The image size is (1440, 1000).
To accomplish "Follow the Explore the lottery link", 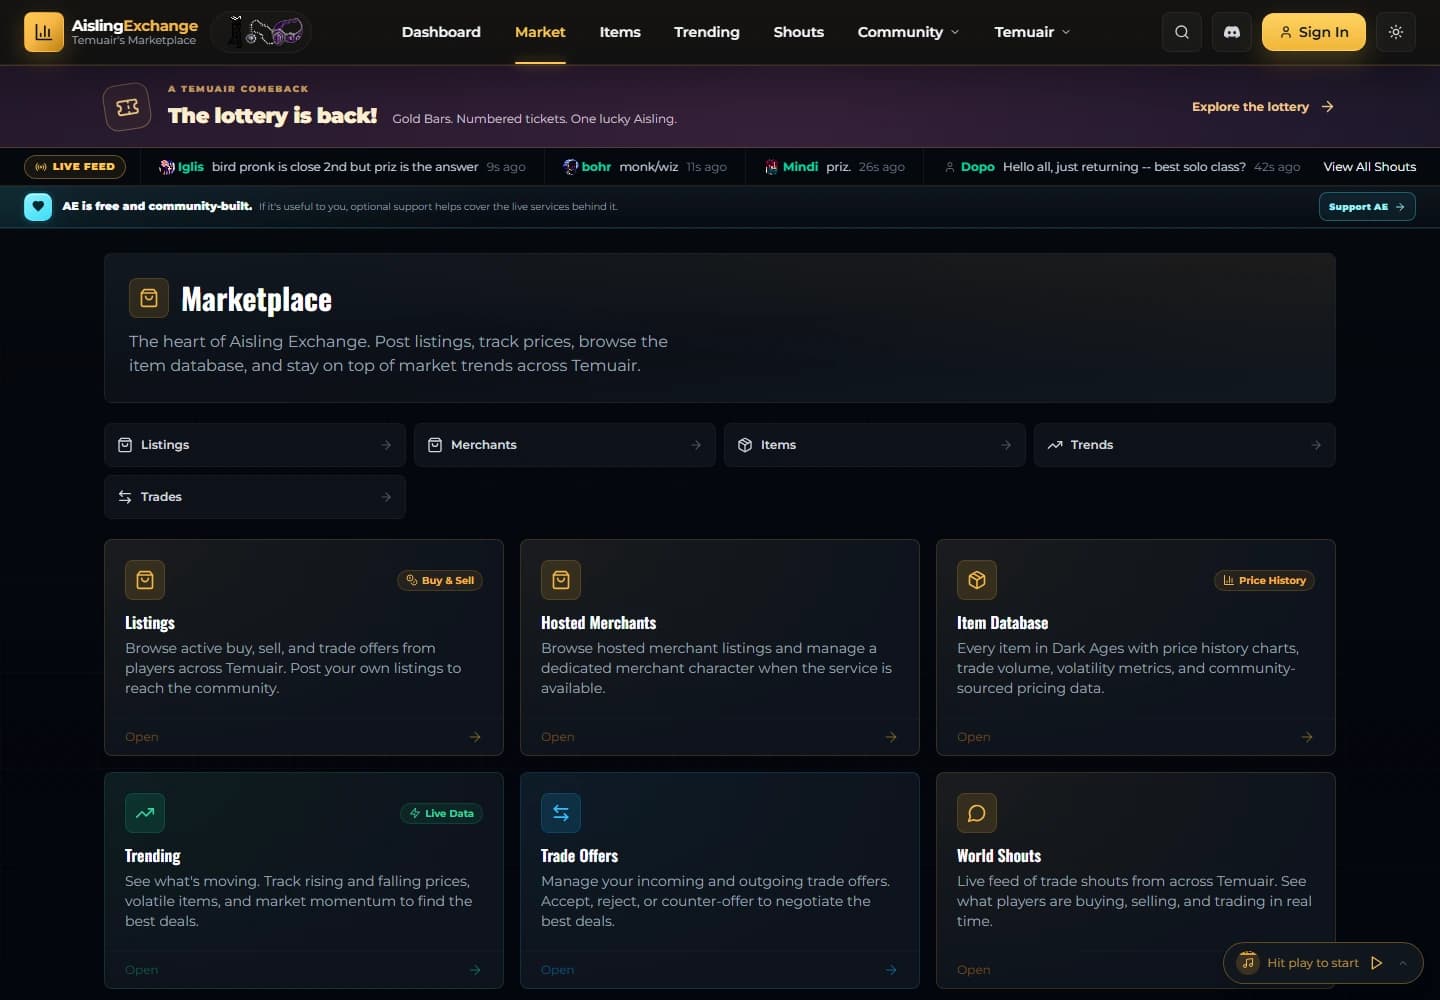I will click(x=1262, y=107).
